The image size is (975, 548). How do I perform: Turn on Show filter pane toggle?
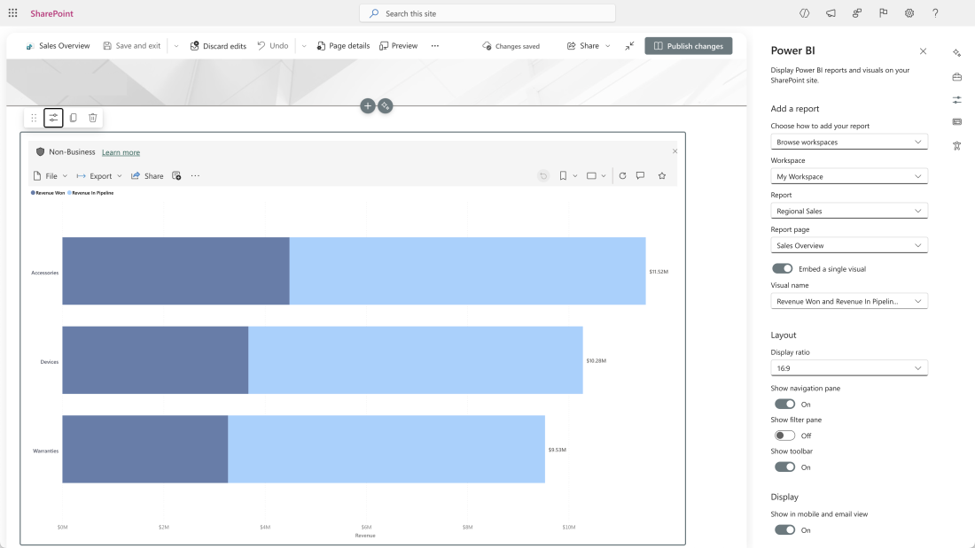(x=785, y=435)
